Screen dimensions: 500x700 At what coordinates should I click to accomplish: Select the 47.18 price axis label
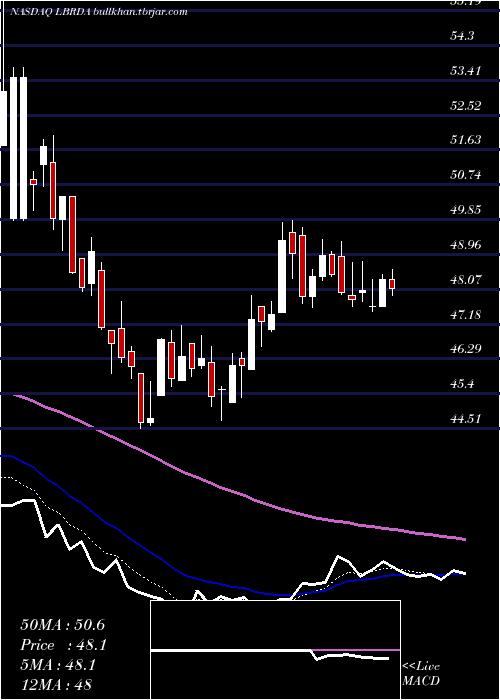pos(466,315)
